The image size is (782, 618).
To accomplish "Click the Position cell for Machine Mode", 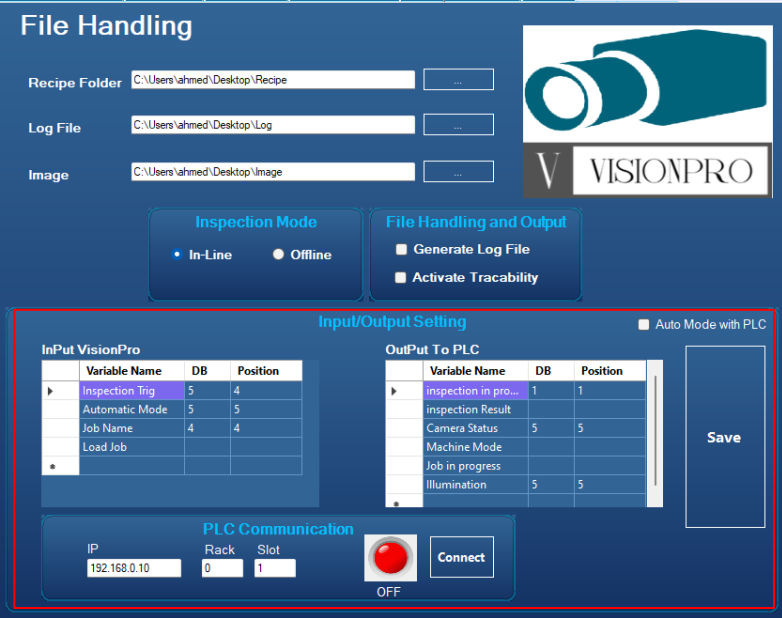I will 610,447.
